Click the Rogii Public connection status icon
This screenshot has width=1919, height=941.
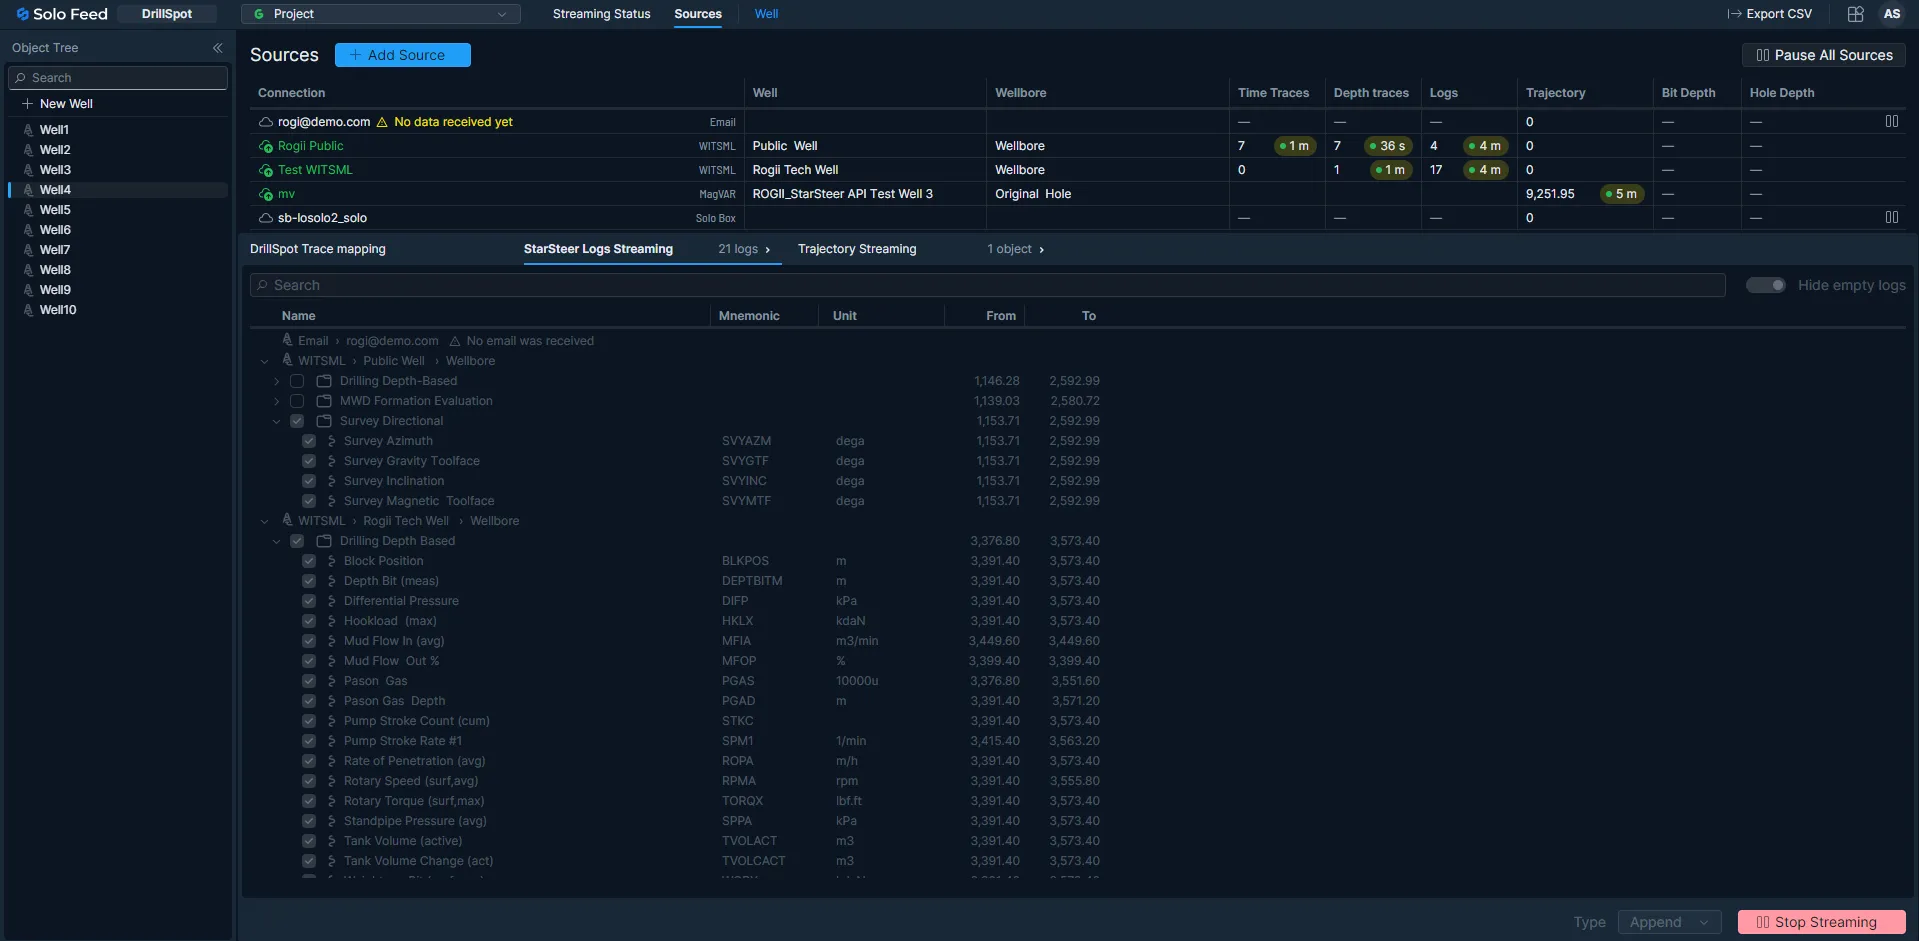coord(266,146)
